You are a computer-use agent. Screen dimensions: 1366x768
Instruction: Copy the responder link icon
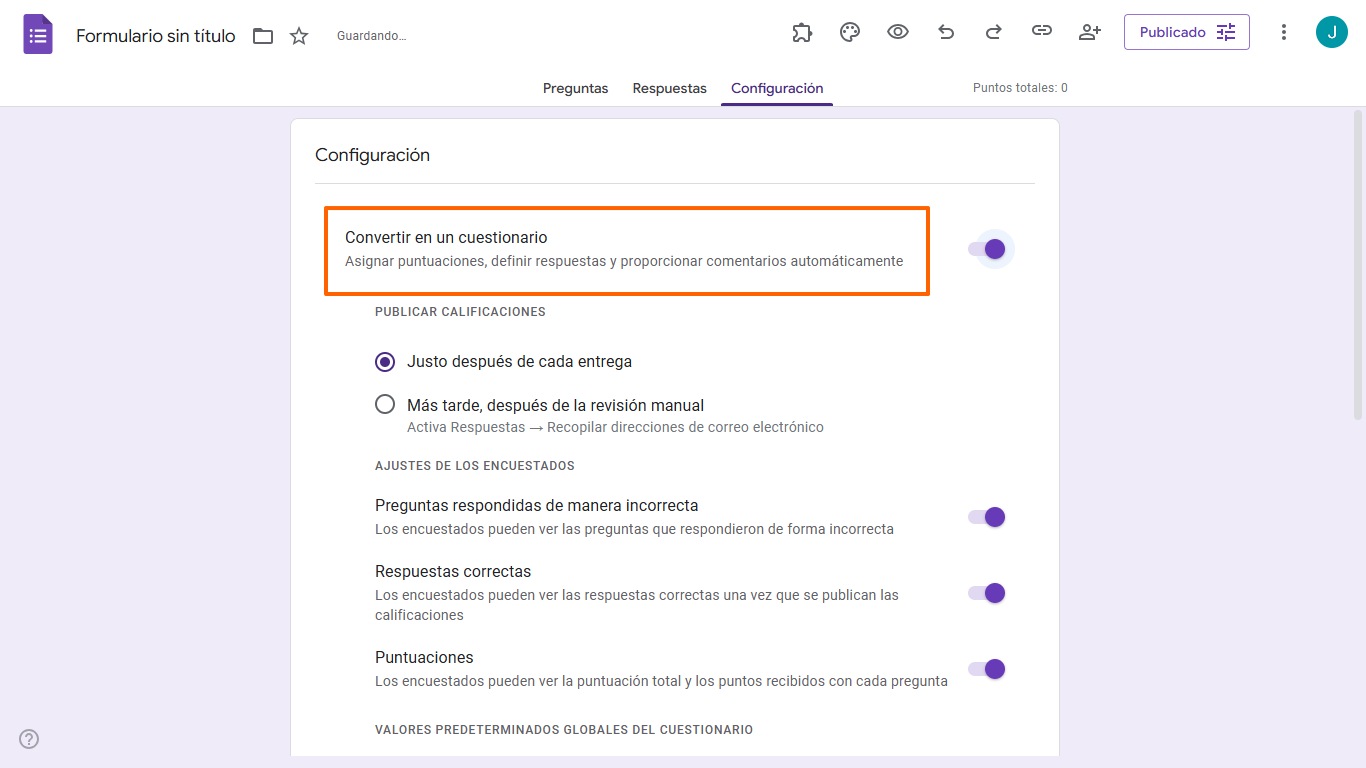tap(1041, 32)
